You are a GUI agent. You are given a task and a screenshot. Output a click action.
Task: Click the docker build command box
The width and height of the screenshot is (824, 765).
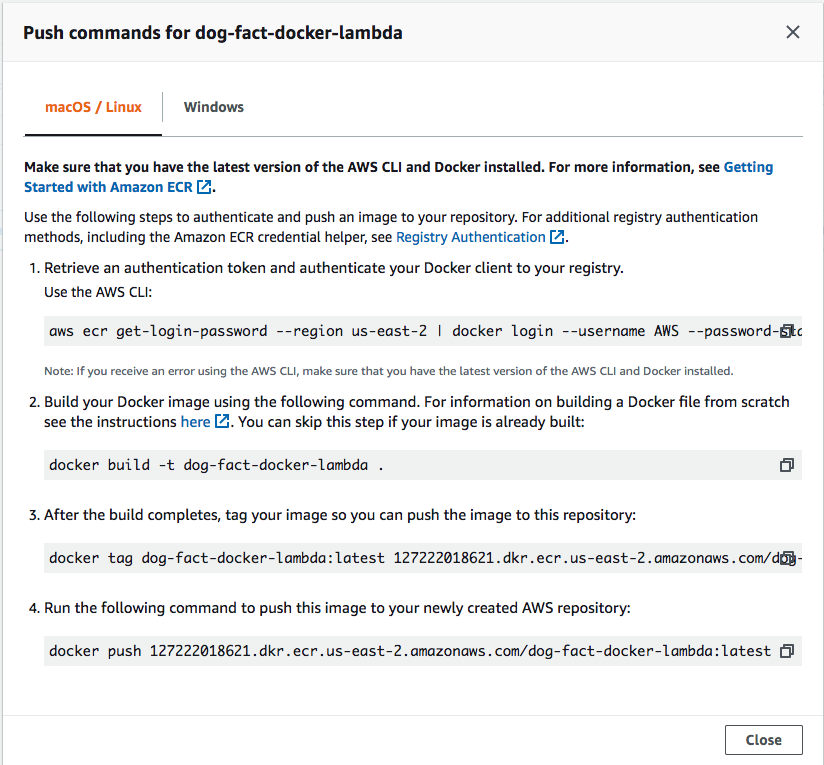pyautogui.click(x=423, y=465)
